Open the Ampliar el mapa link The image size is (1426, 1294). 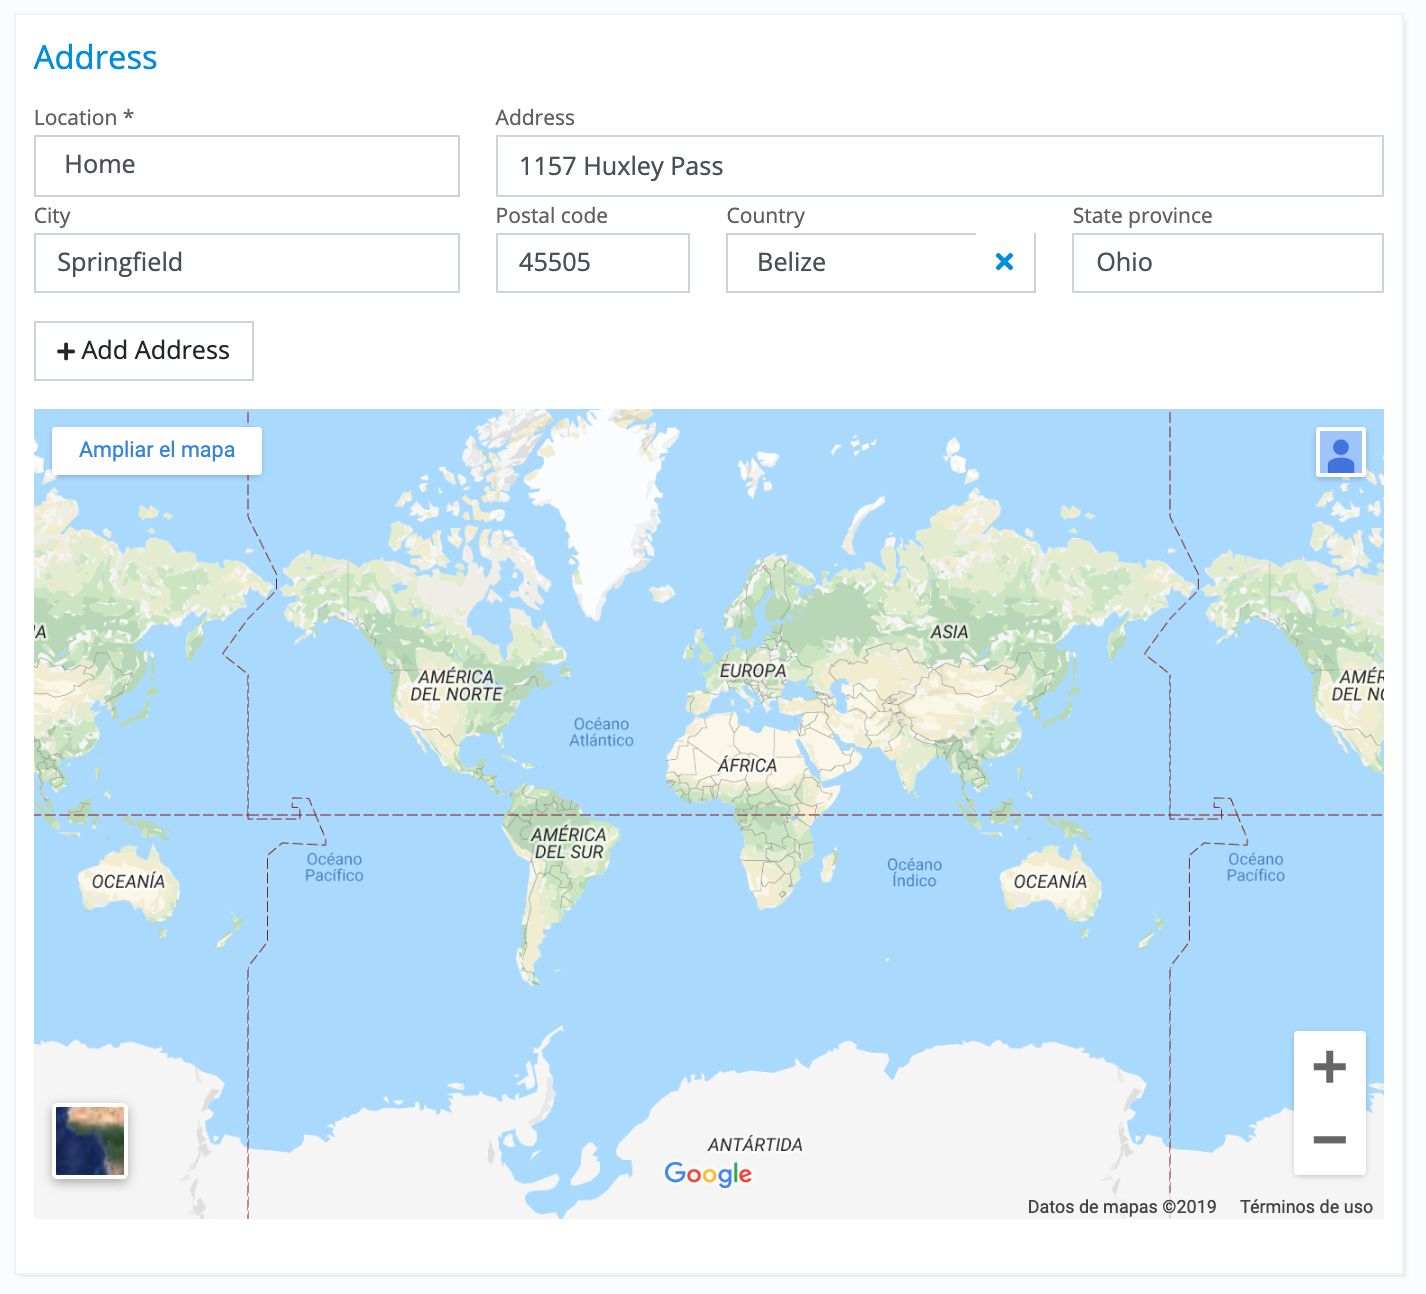click(x=157, y=450)
